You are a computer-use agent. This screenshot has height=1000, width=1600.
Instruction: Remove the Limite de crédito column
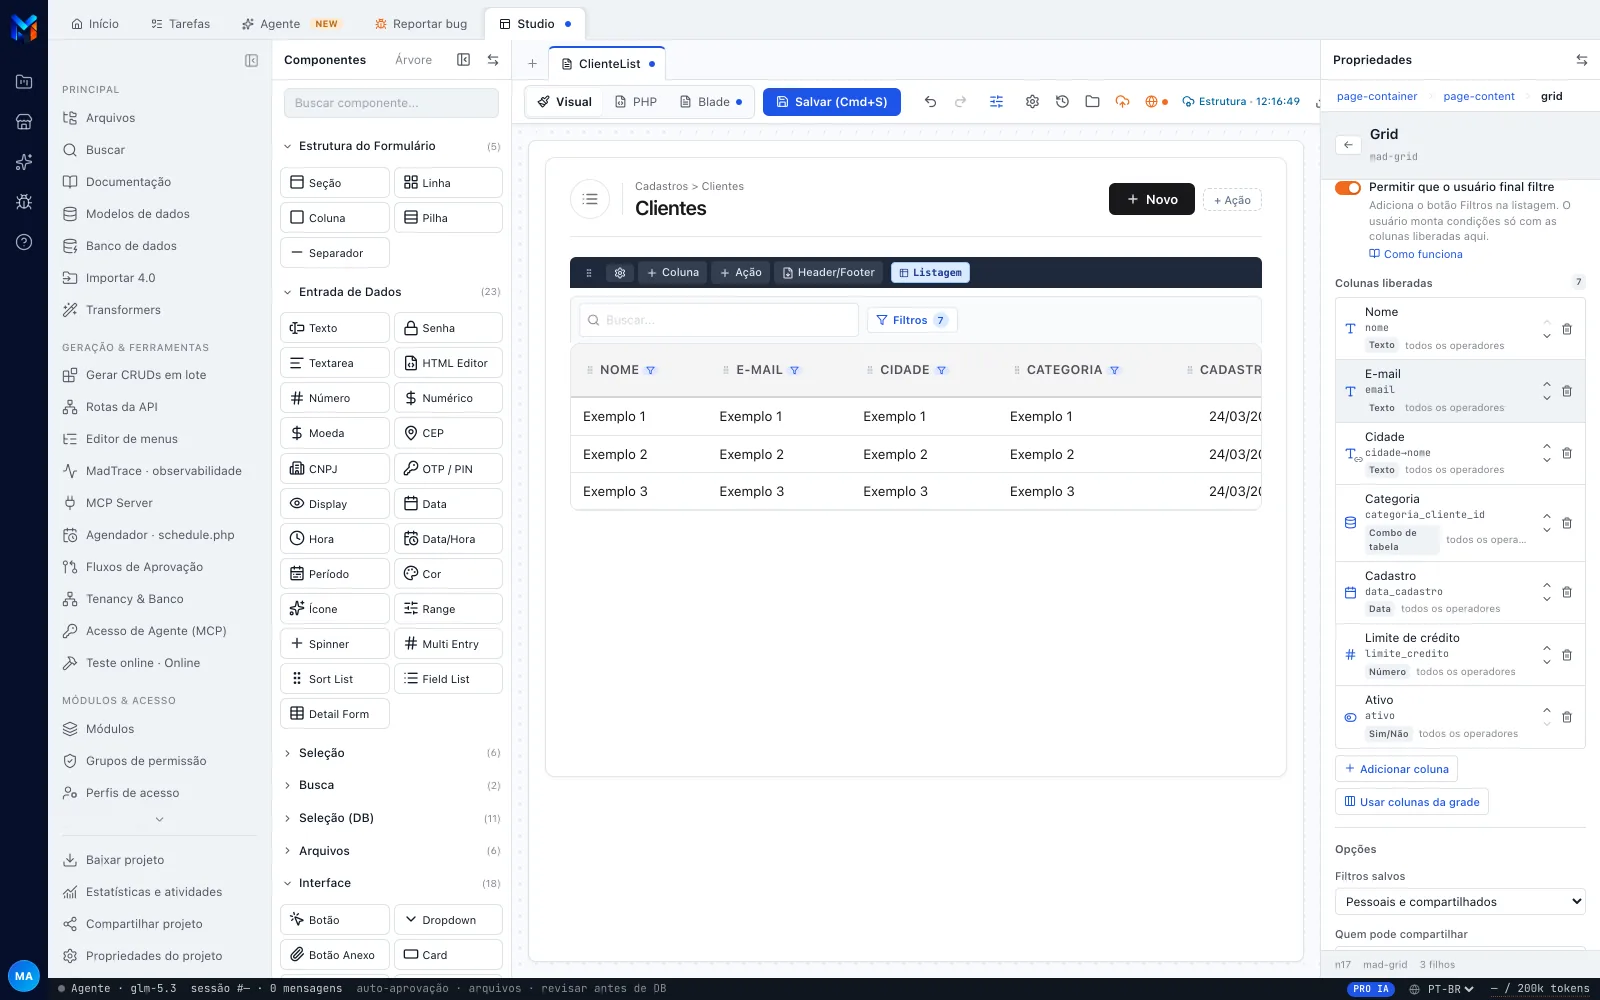click(x=1567, y=655)
